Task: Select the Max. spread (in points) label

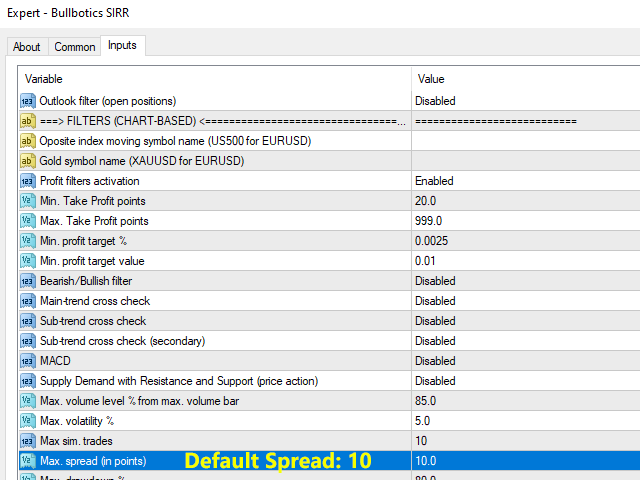Action: [x=93, y=461]
